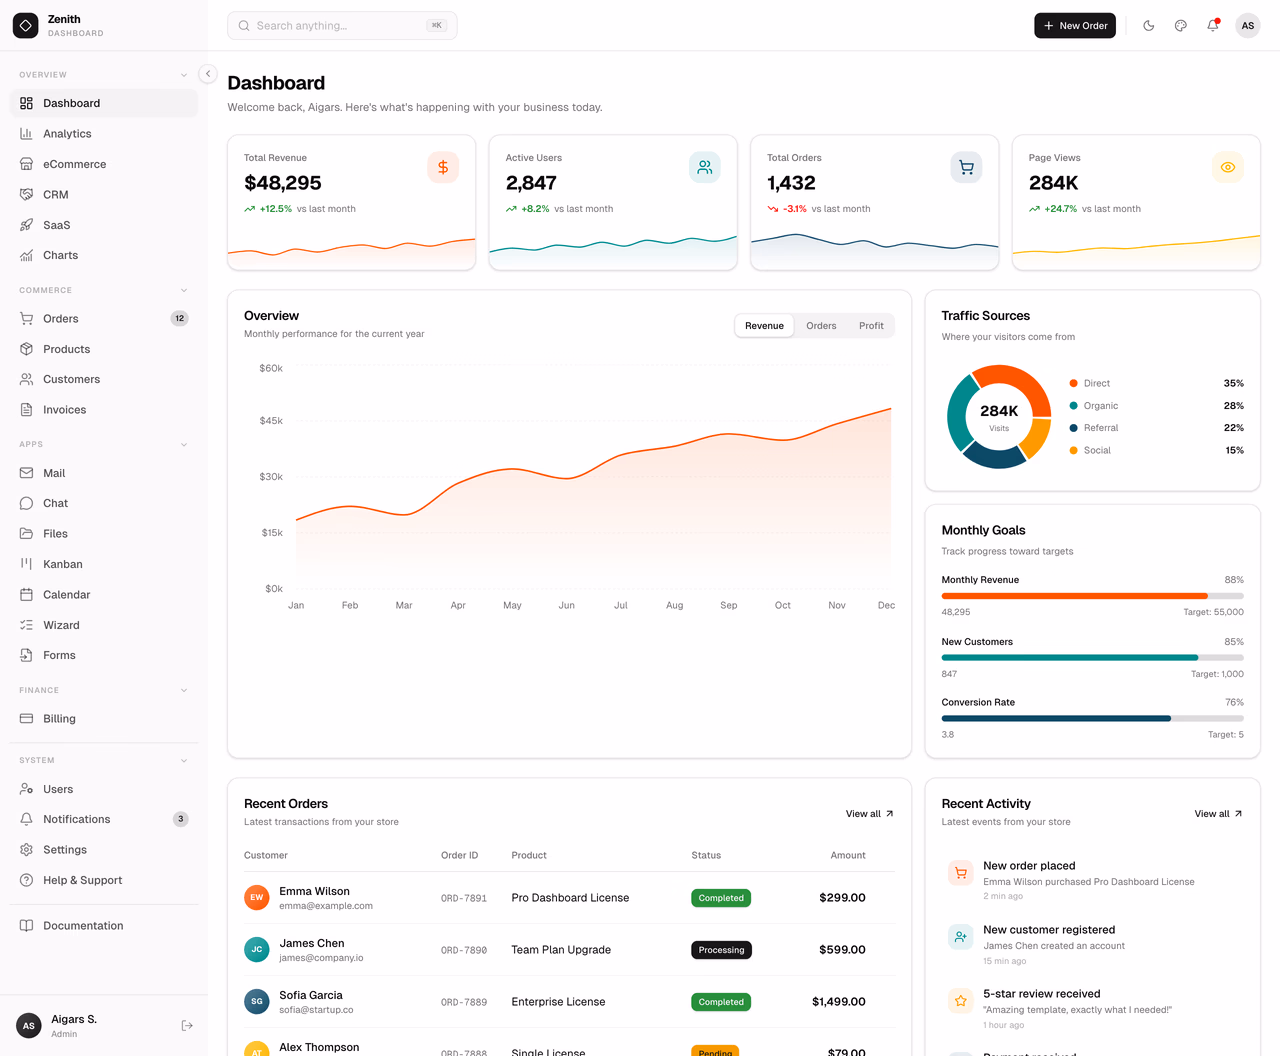
Task: Click the Customers icon in sidebar
Action: (27, 379)
